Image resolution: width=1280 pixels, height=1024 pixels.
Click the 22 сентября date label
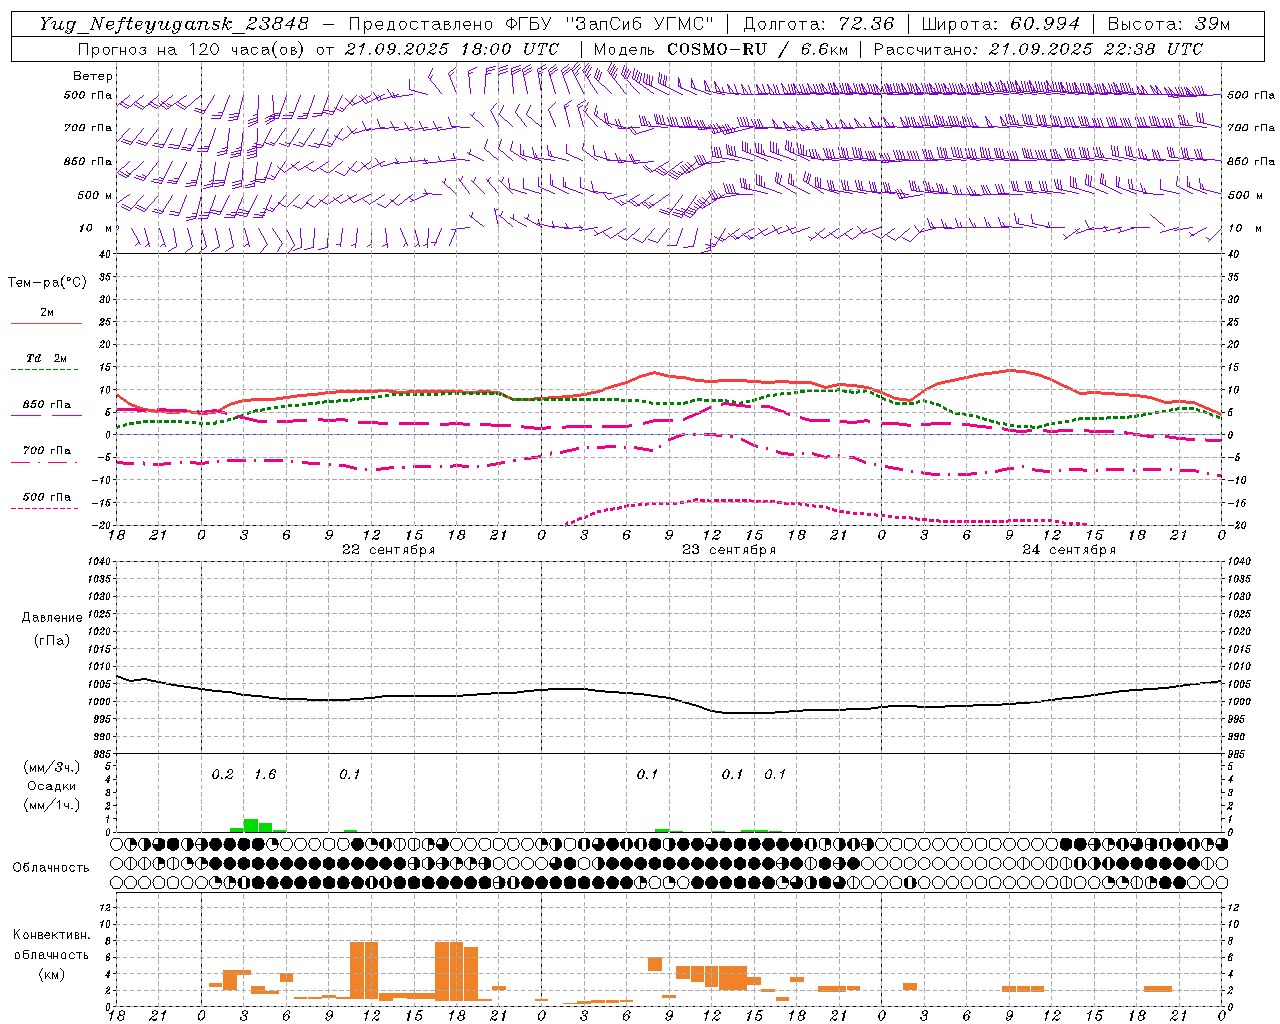[388, 550]
